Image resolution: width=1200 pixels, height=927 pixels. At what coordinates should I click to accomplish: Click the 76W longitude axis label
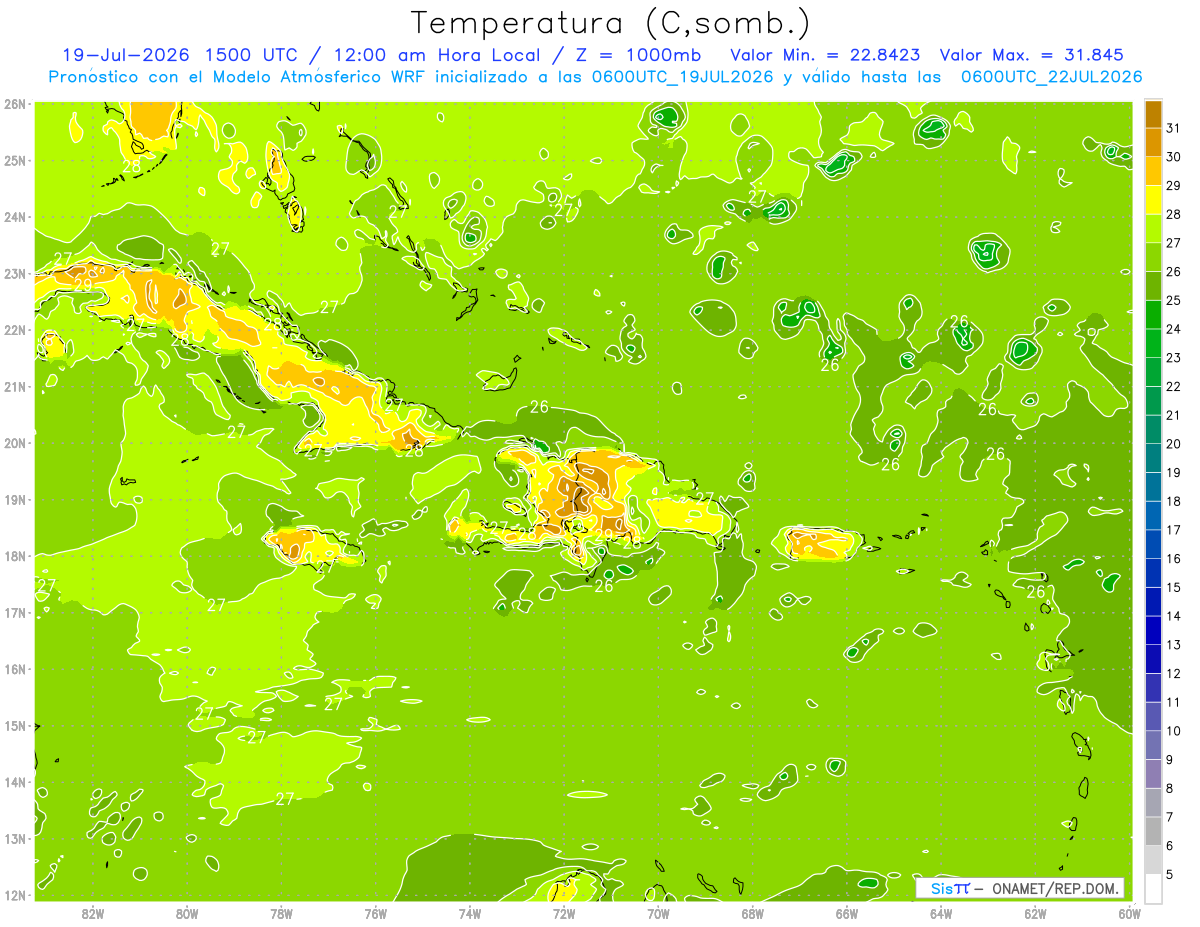point(375,913)
